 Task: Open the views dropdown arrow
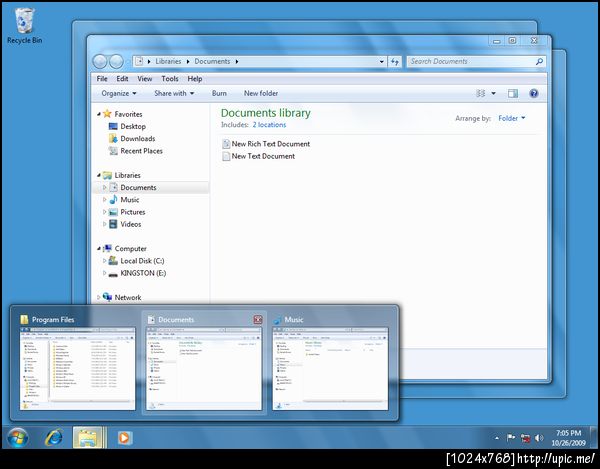click(x=493, y=93)
